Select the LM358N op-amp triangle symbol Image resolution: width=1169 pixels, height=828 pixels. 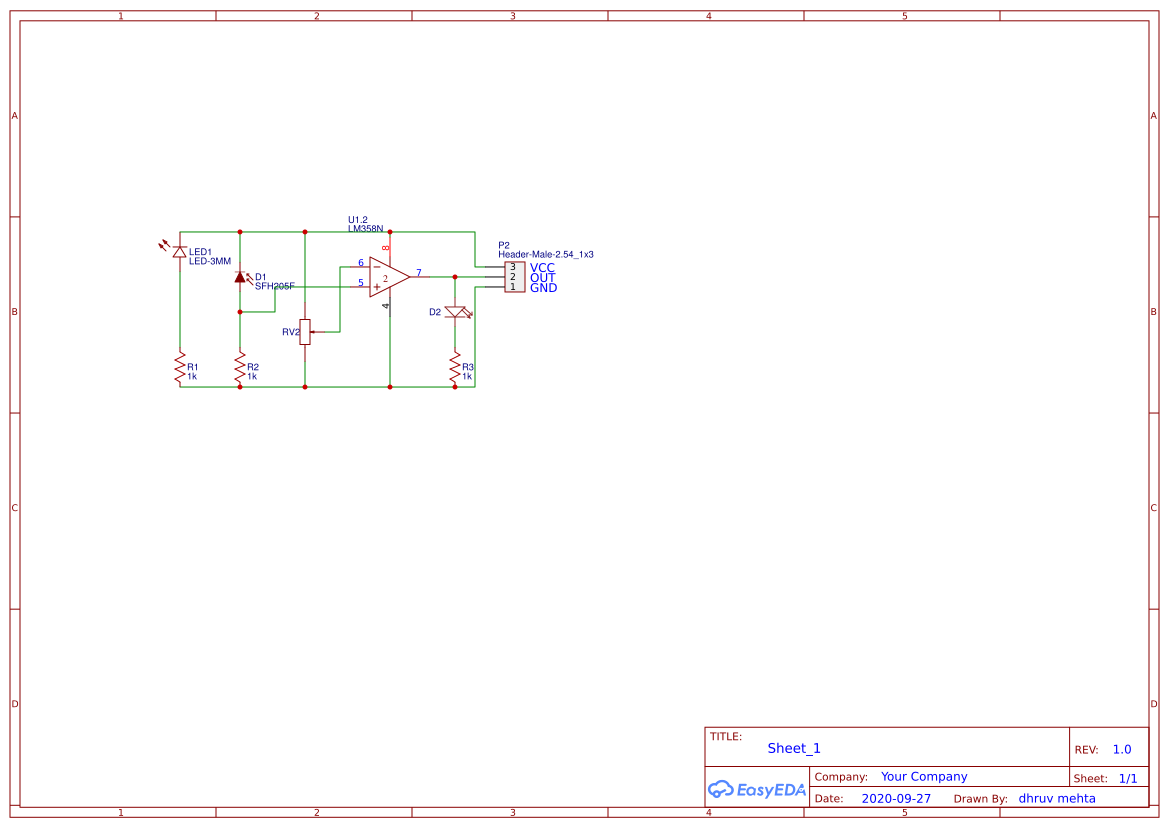pos(389,277)
